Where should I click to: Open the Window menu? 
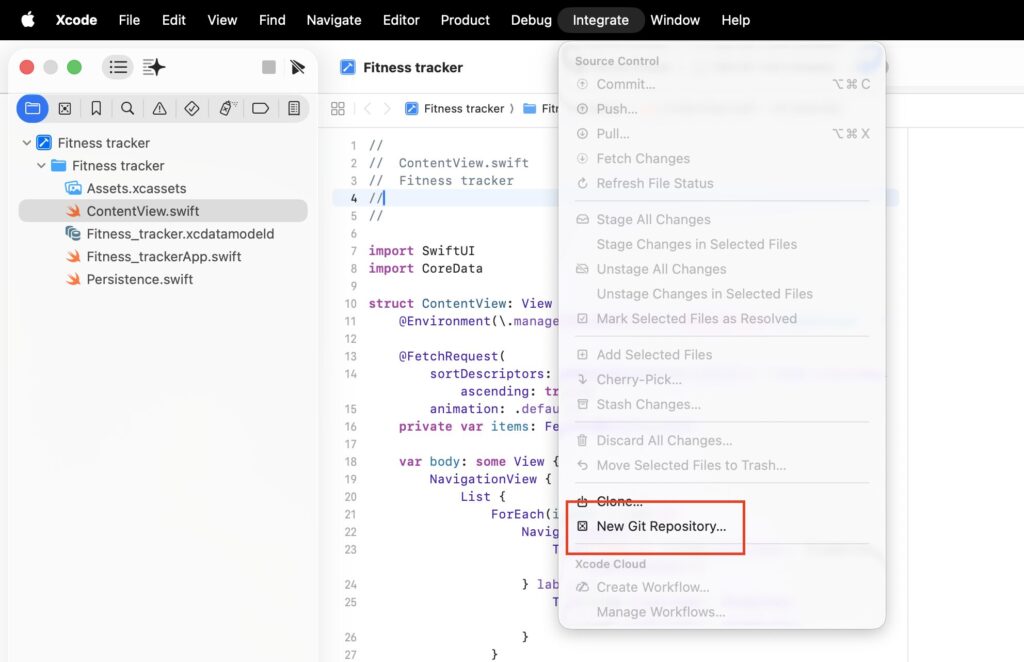[675, 19]
